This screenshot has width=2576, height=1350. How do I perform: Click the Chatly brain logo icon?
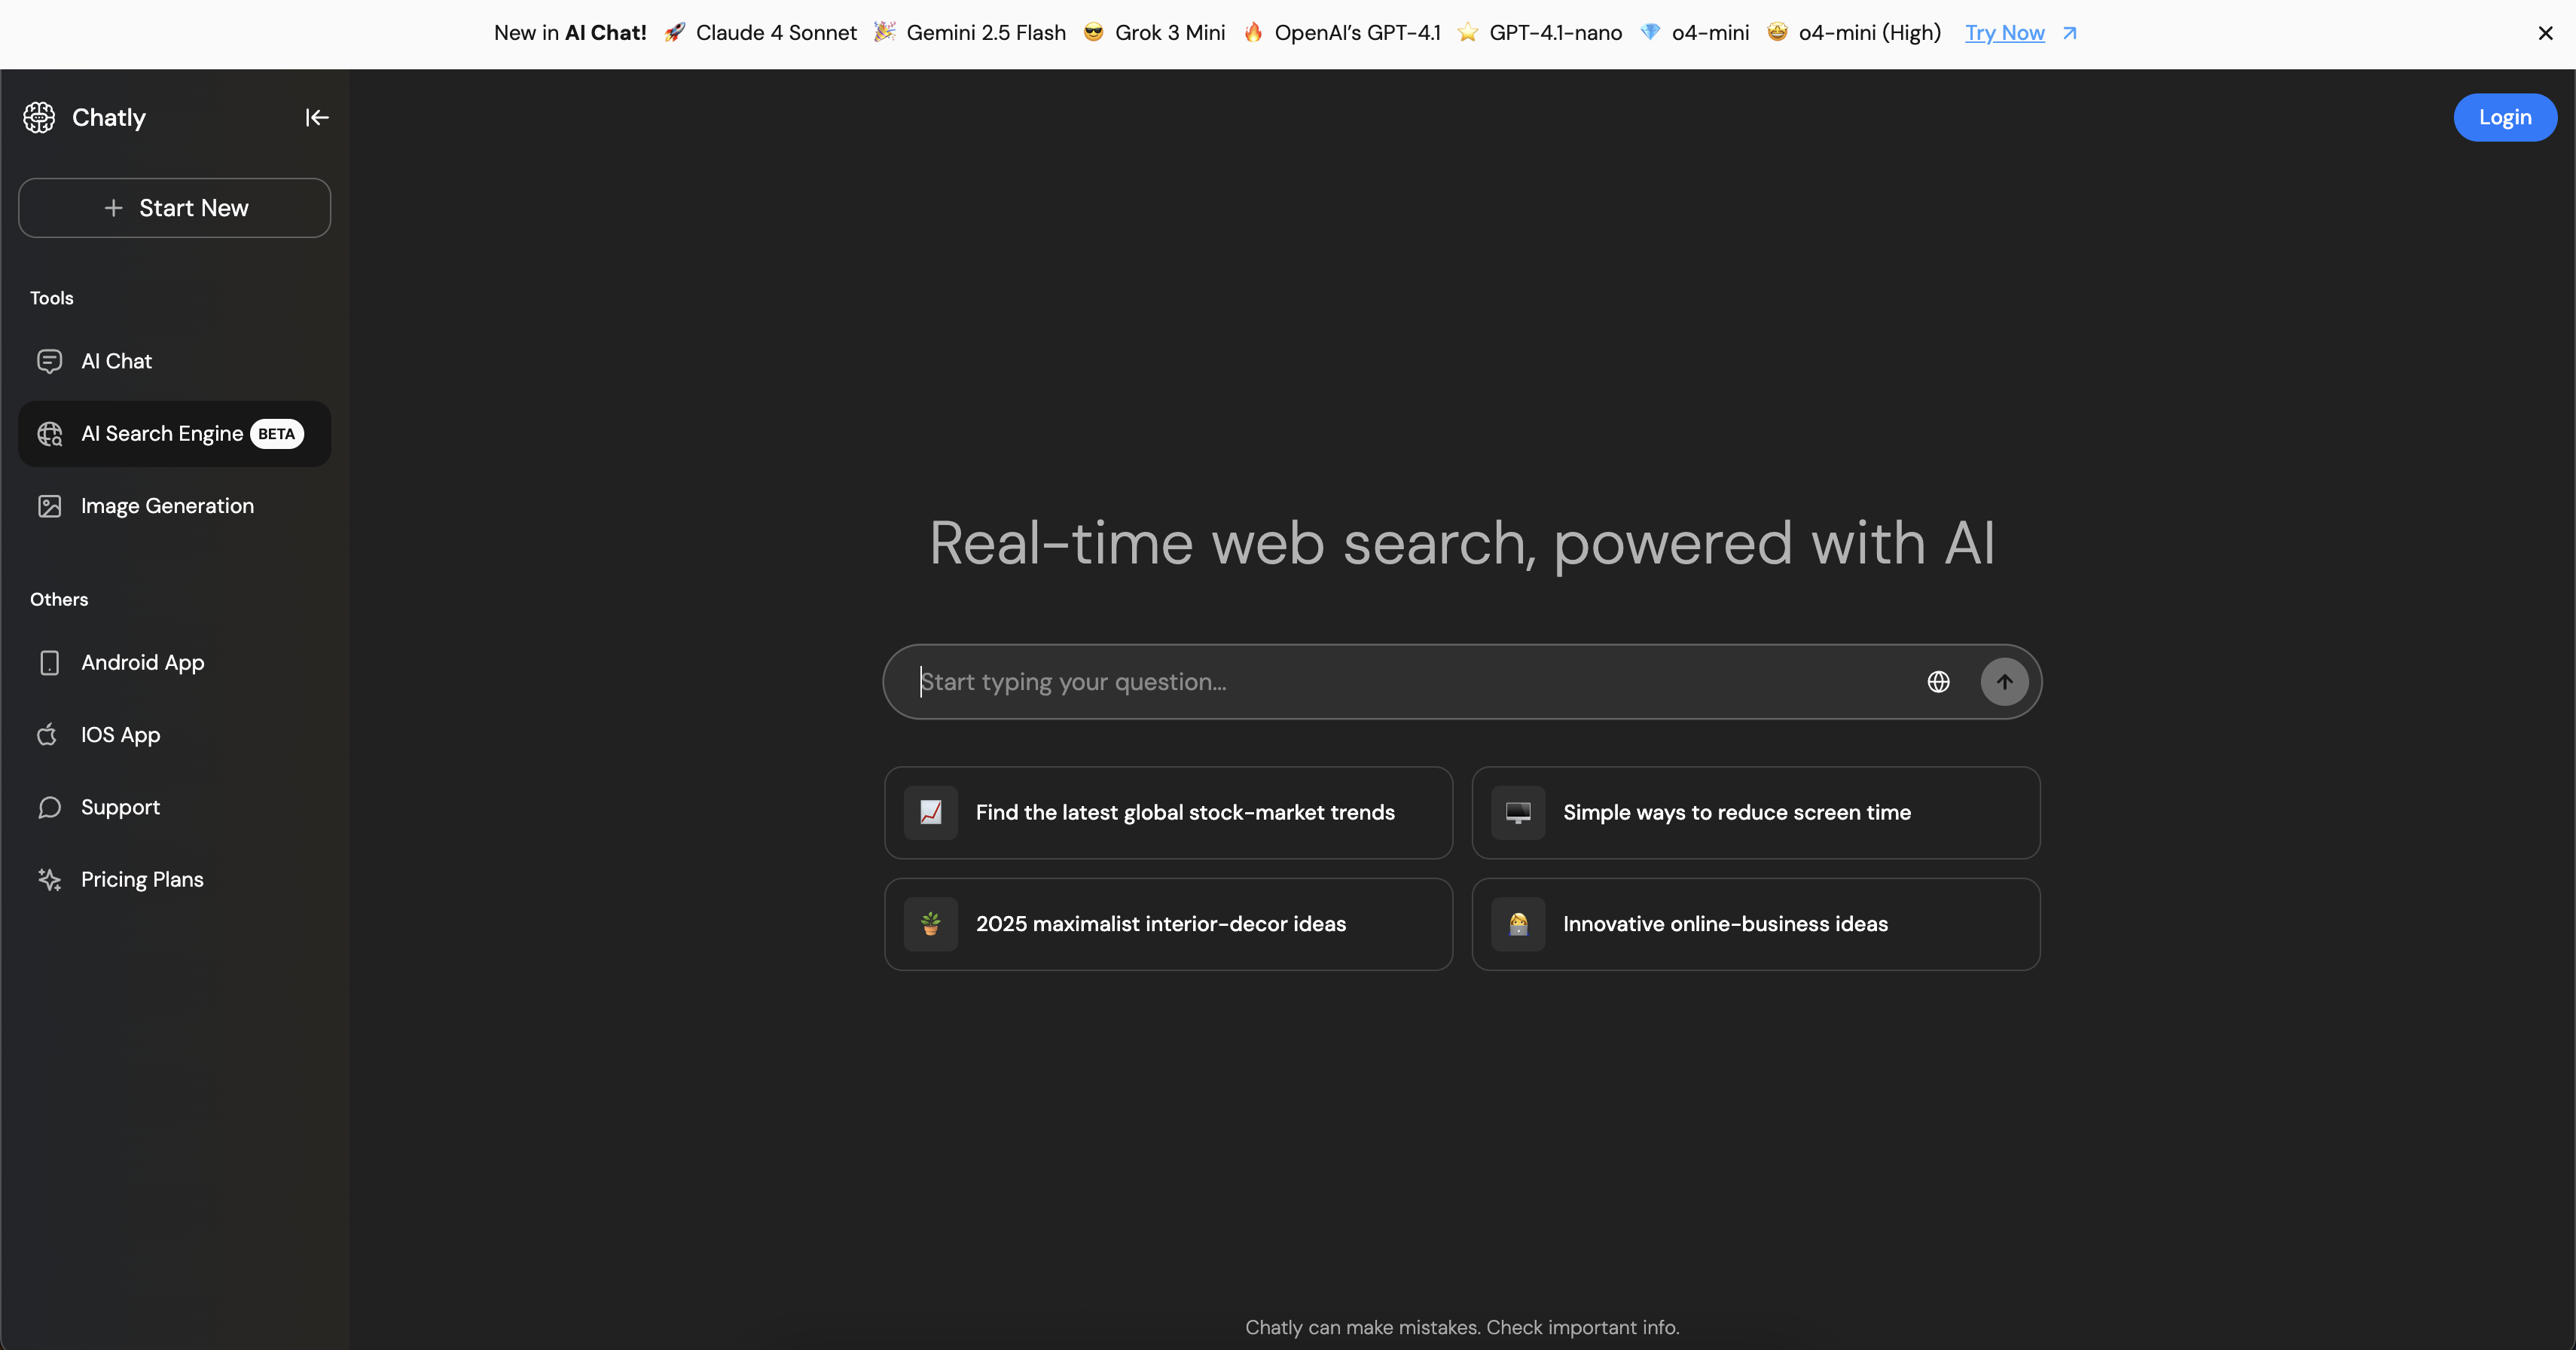pos(39,117)
